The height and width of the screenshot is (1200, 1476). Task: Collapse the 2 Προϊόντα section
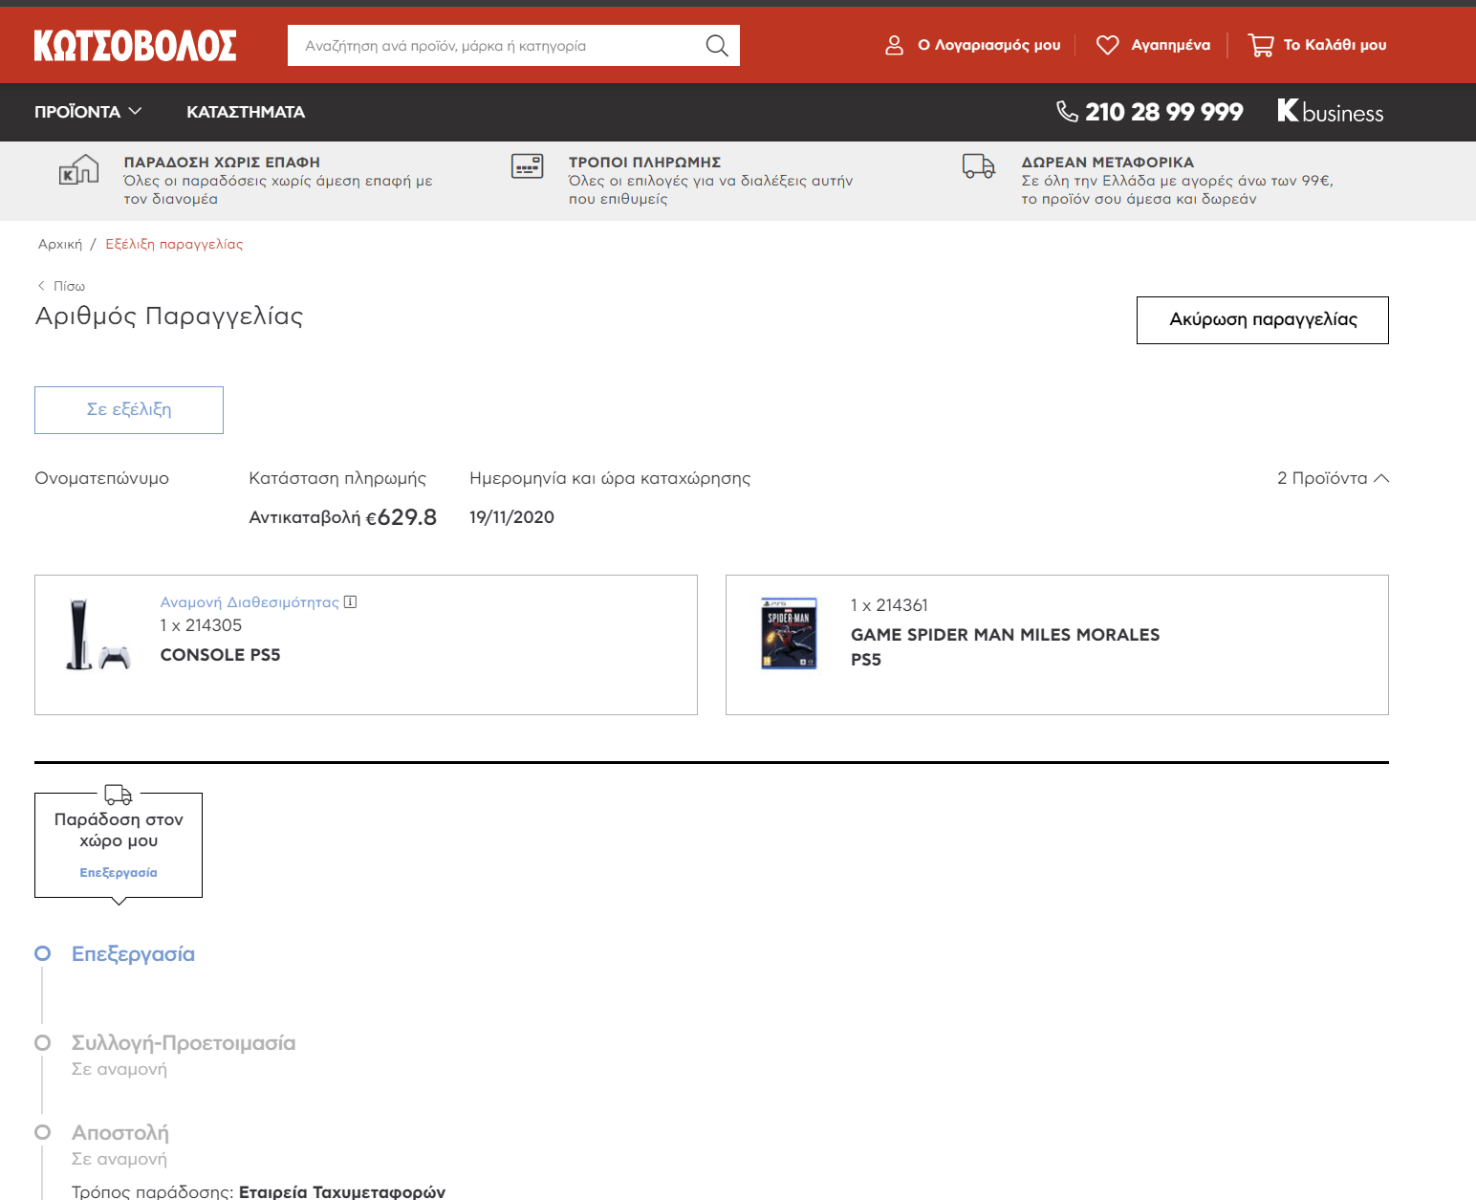pyautogui.click(x=1333, y=478)
